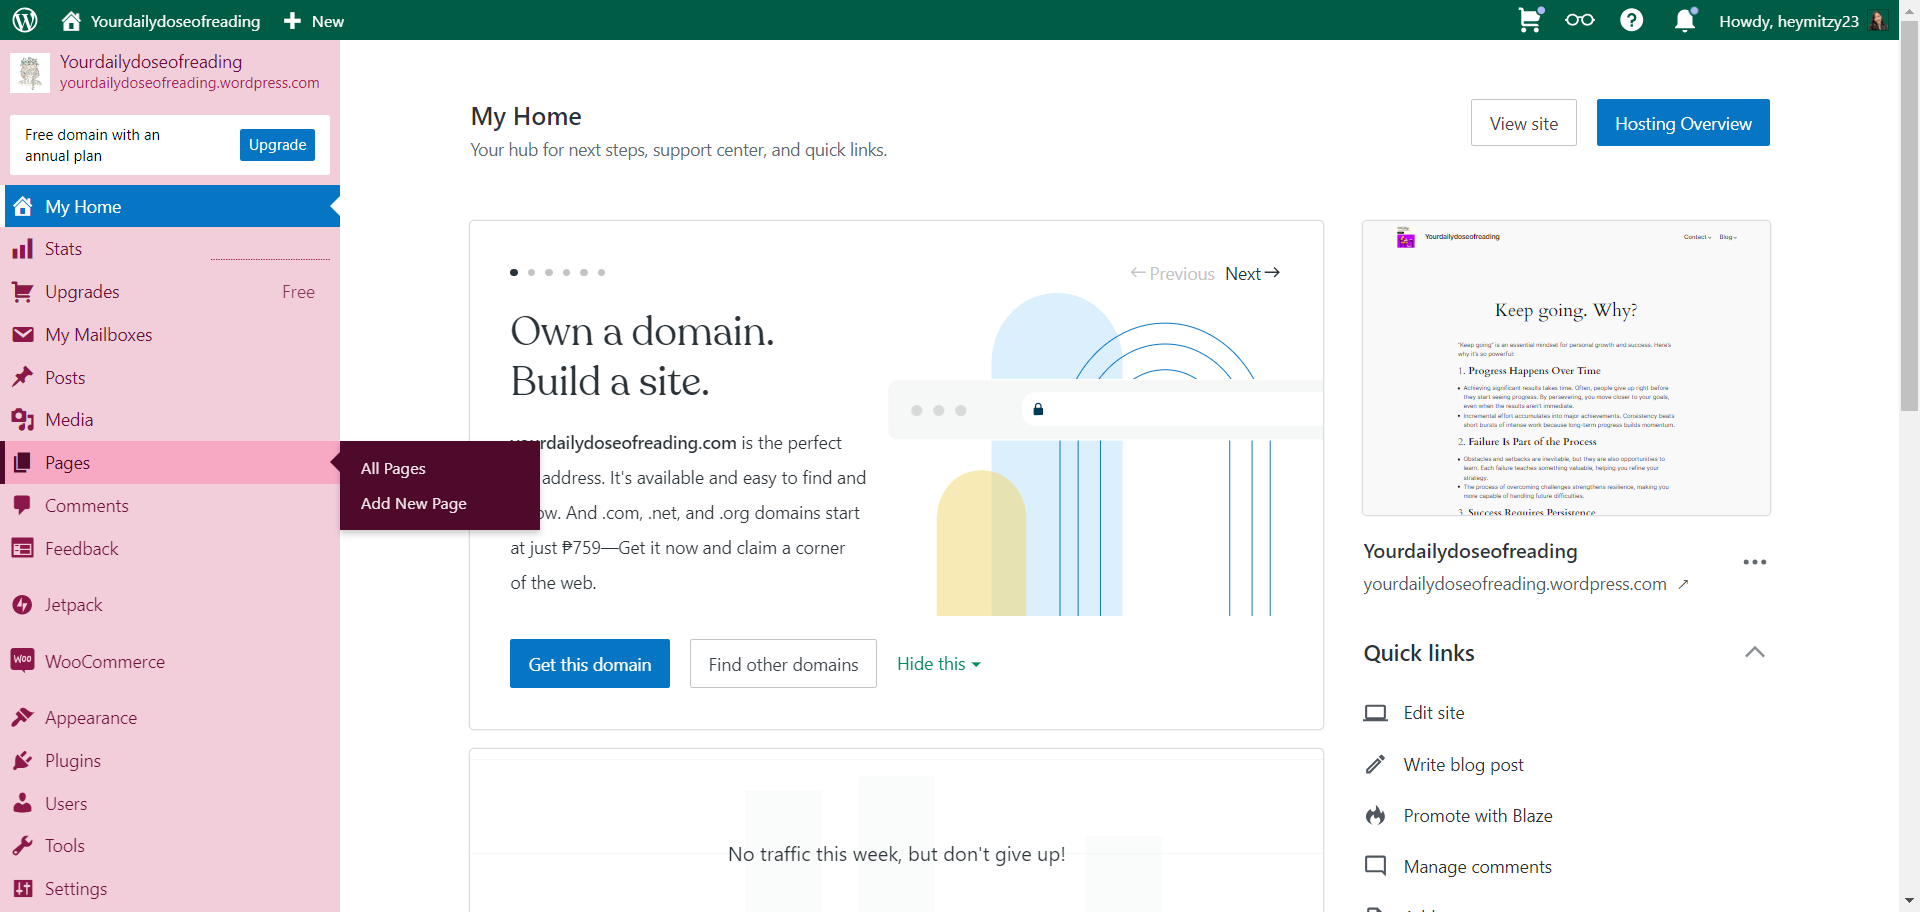Click the Promote with Blaze flame icon

(1376, 816)
